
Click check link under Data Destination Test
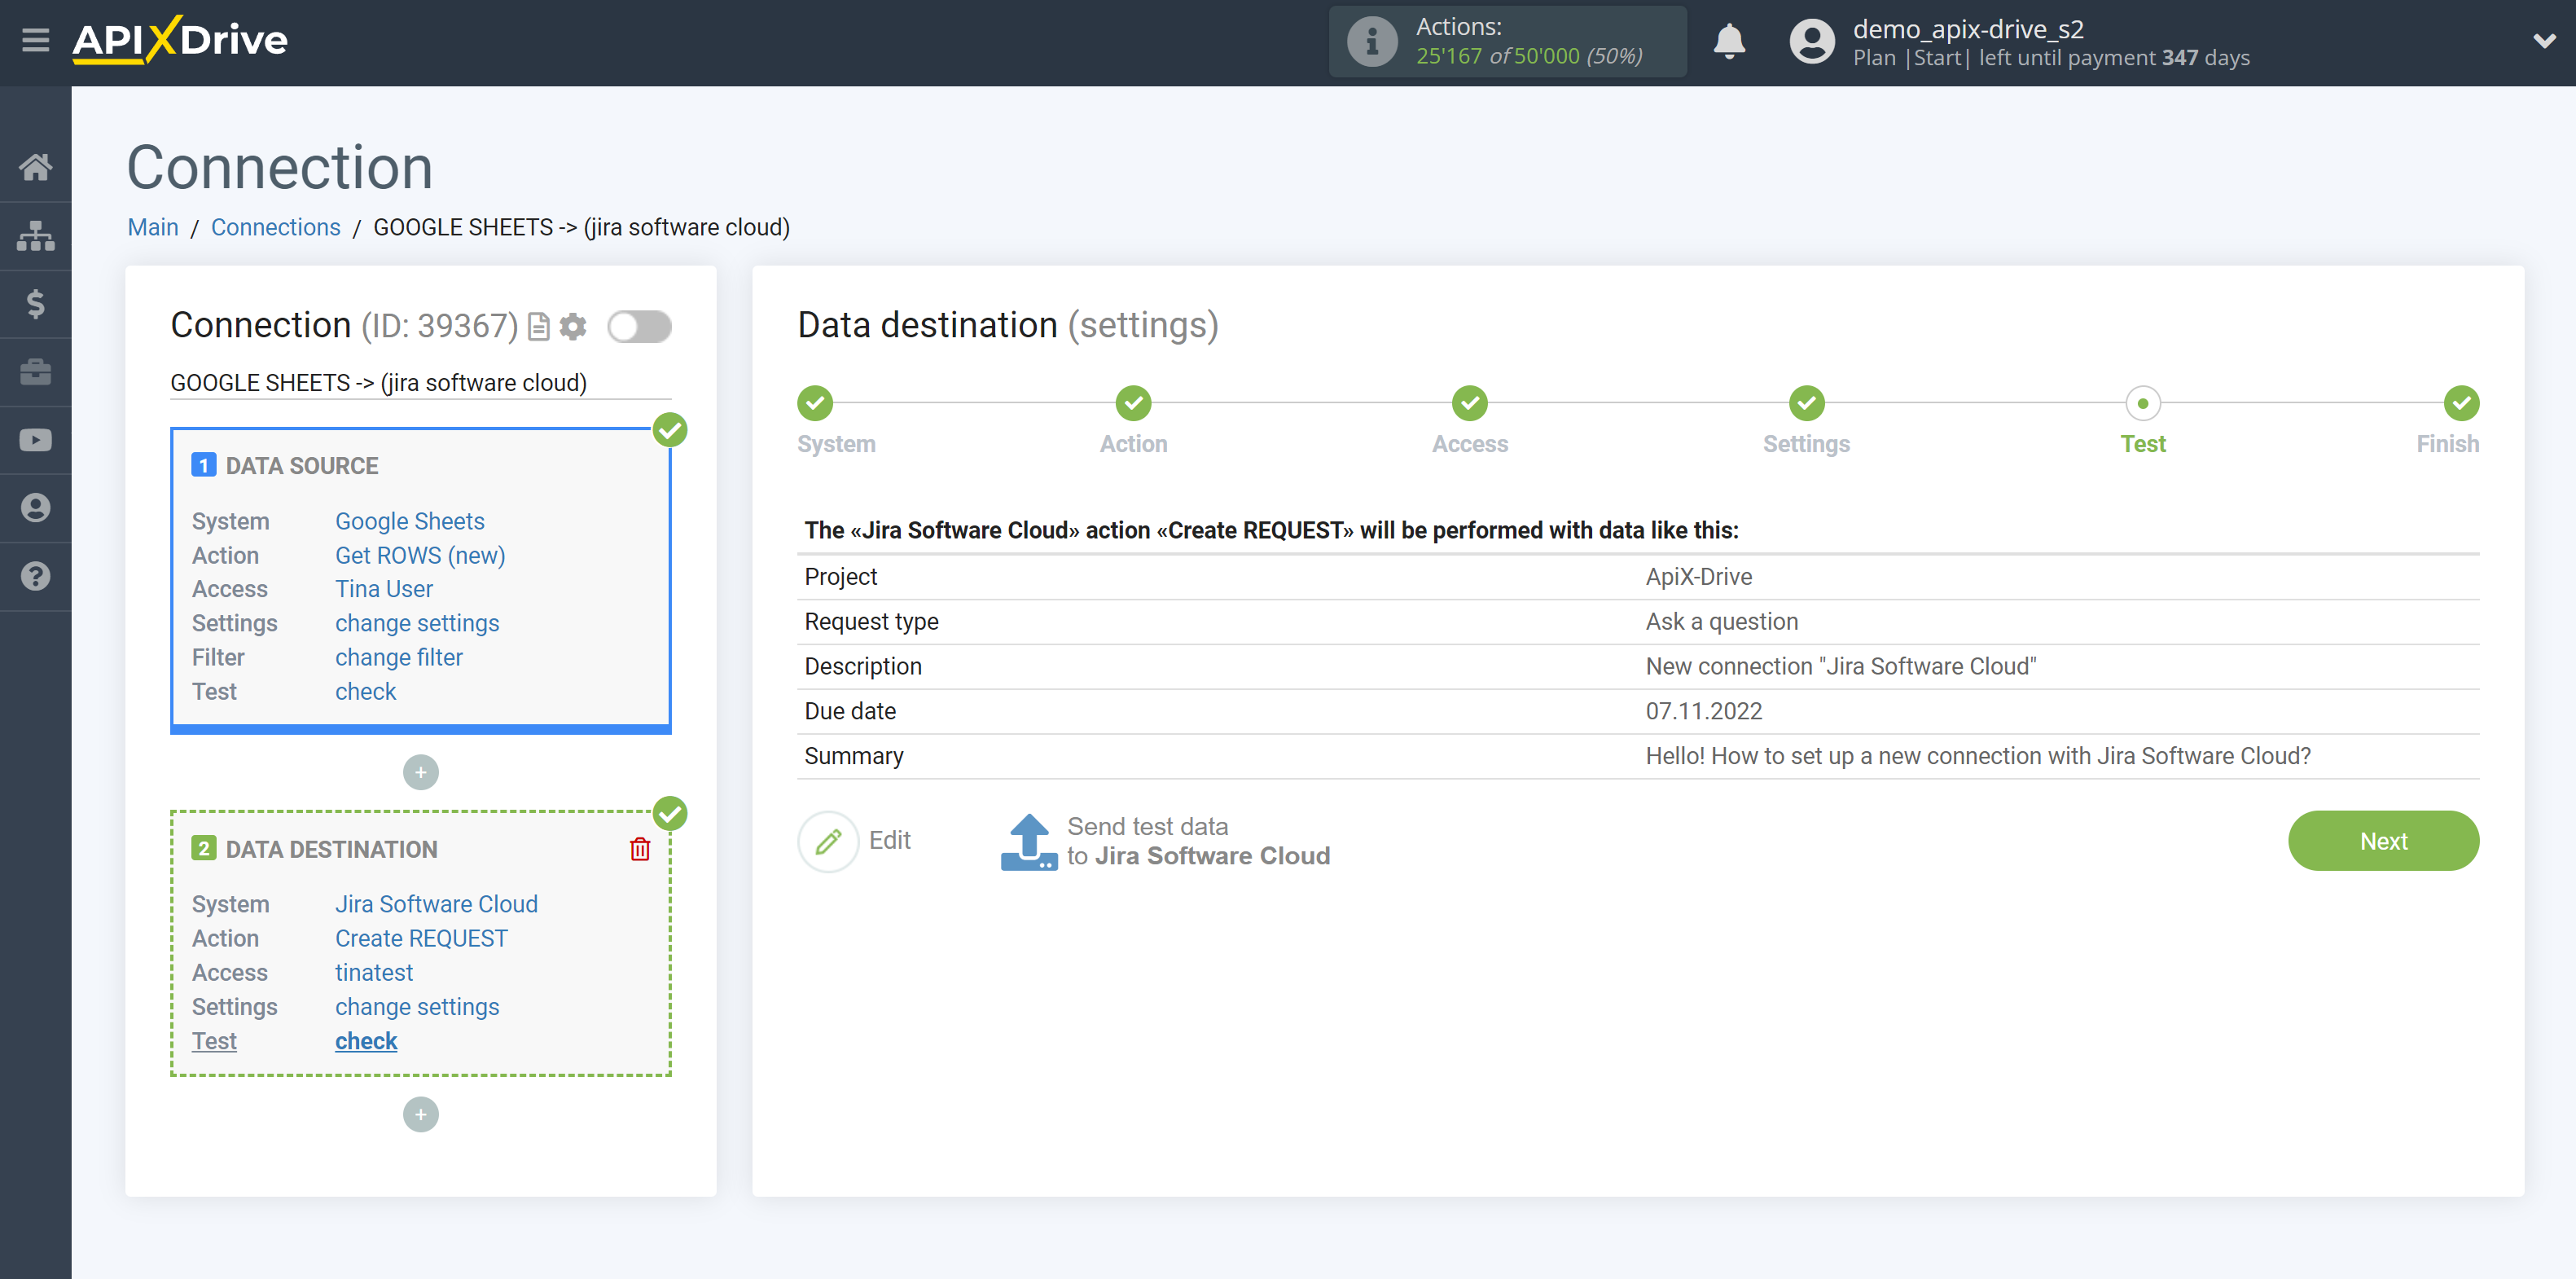(x=365, y=1040)
